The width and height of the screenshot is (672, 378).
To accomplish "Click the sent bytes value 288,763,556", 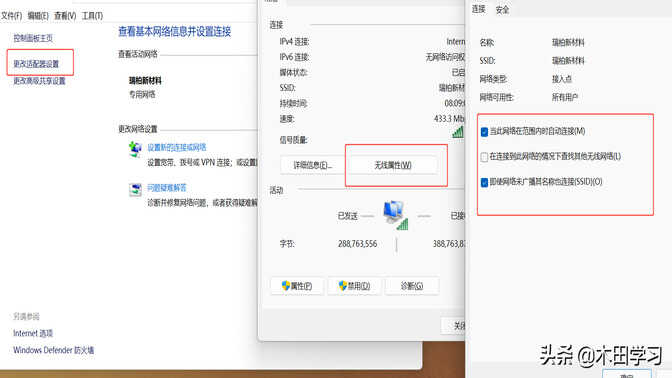I will click(x=357, y=244).
